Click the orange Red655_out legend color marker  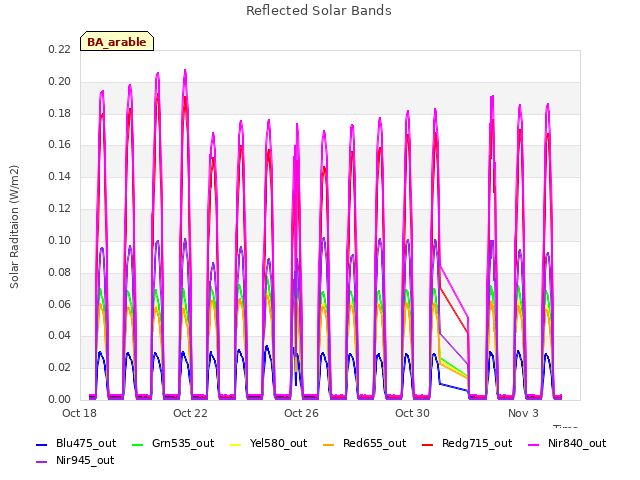(329, 444)
